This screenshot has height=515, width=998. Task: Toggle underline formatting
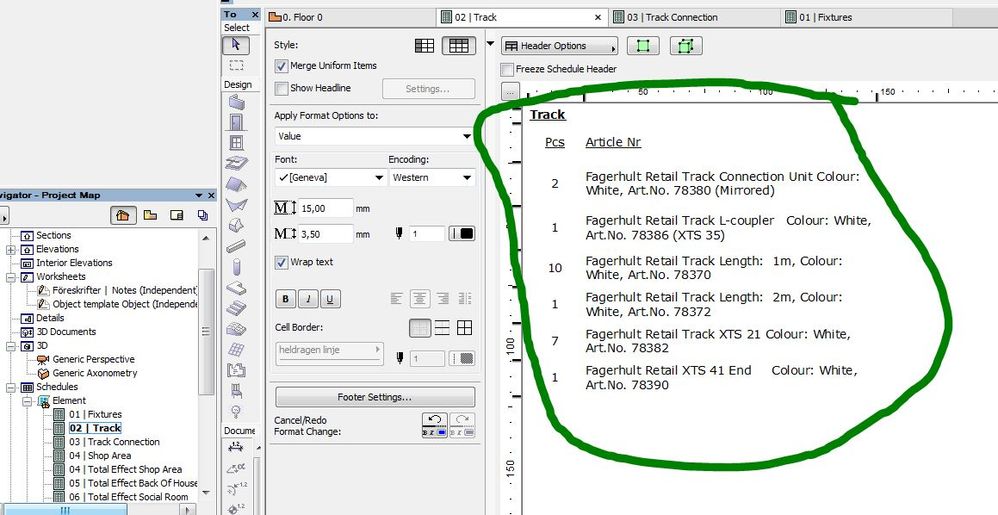point(330,299)
